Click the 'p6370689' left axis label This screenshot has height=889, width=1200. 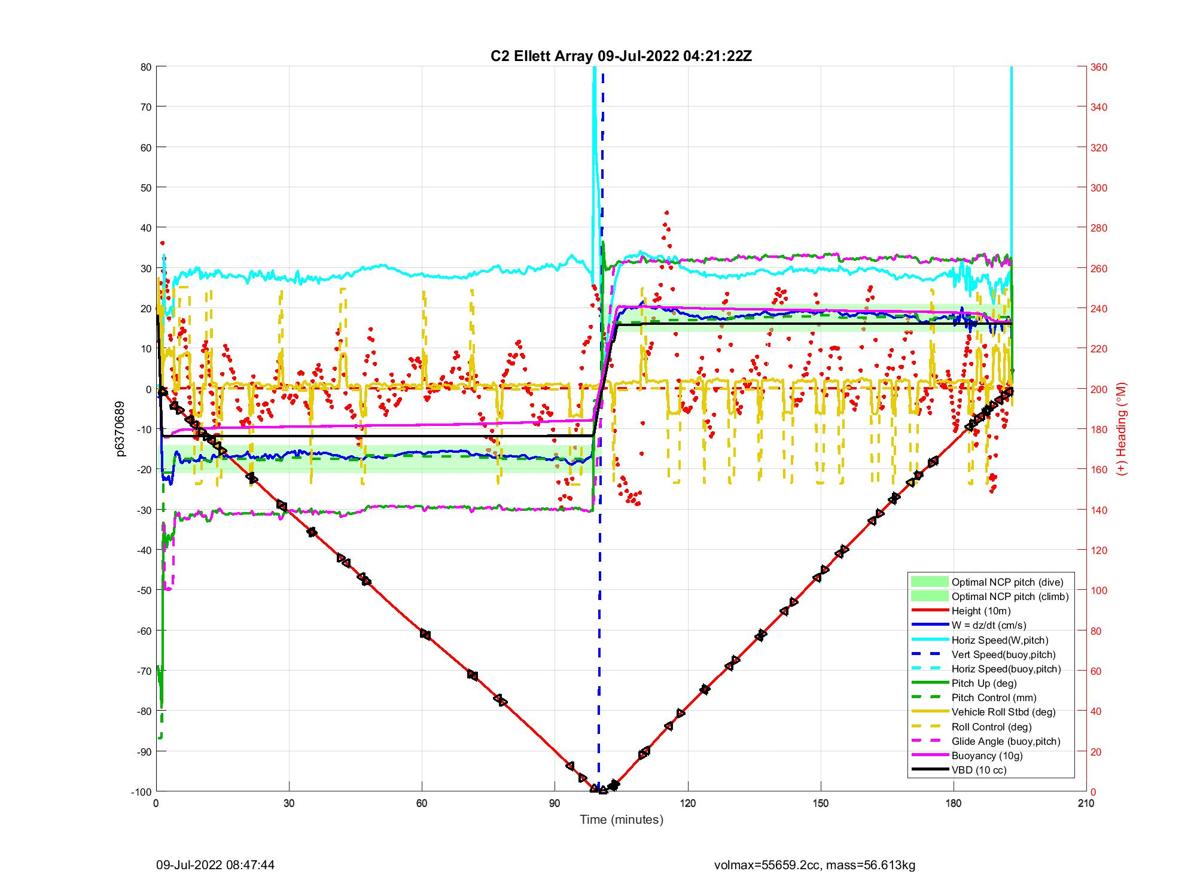tap(120, 429)
